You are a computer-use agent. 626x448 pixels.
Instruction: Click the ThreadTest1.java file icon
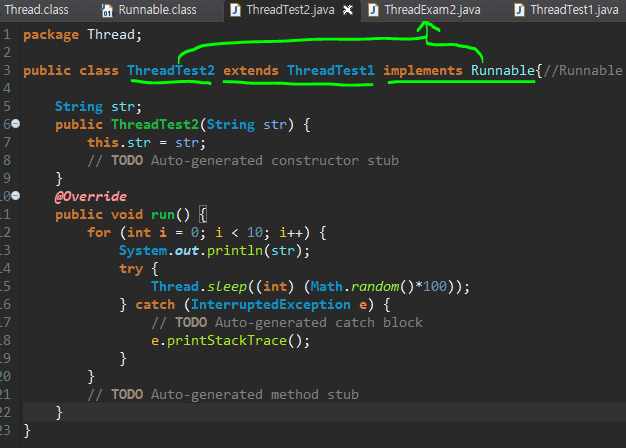(519, 10)
